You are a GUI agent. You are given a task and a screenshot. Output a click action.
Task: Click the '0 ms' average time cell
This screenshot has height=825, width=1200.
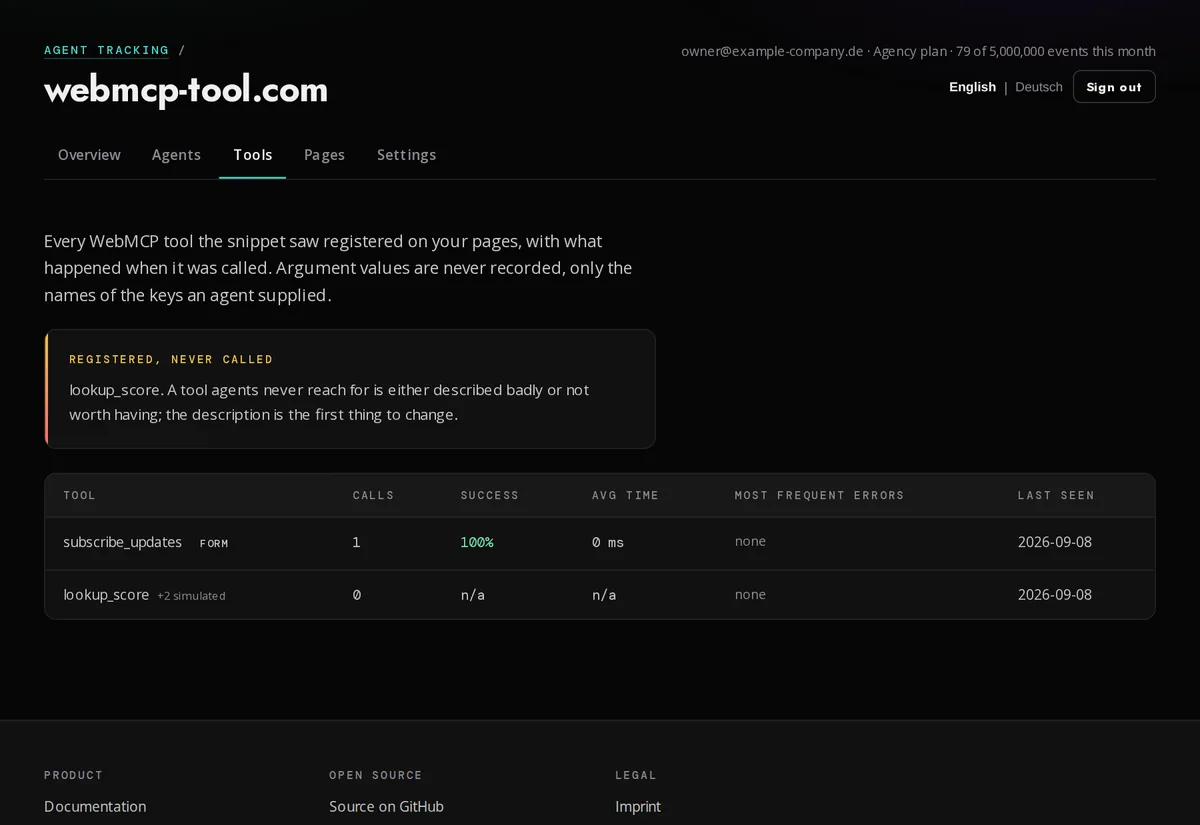coord(608,542)
